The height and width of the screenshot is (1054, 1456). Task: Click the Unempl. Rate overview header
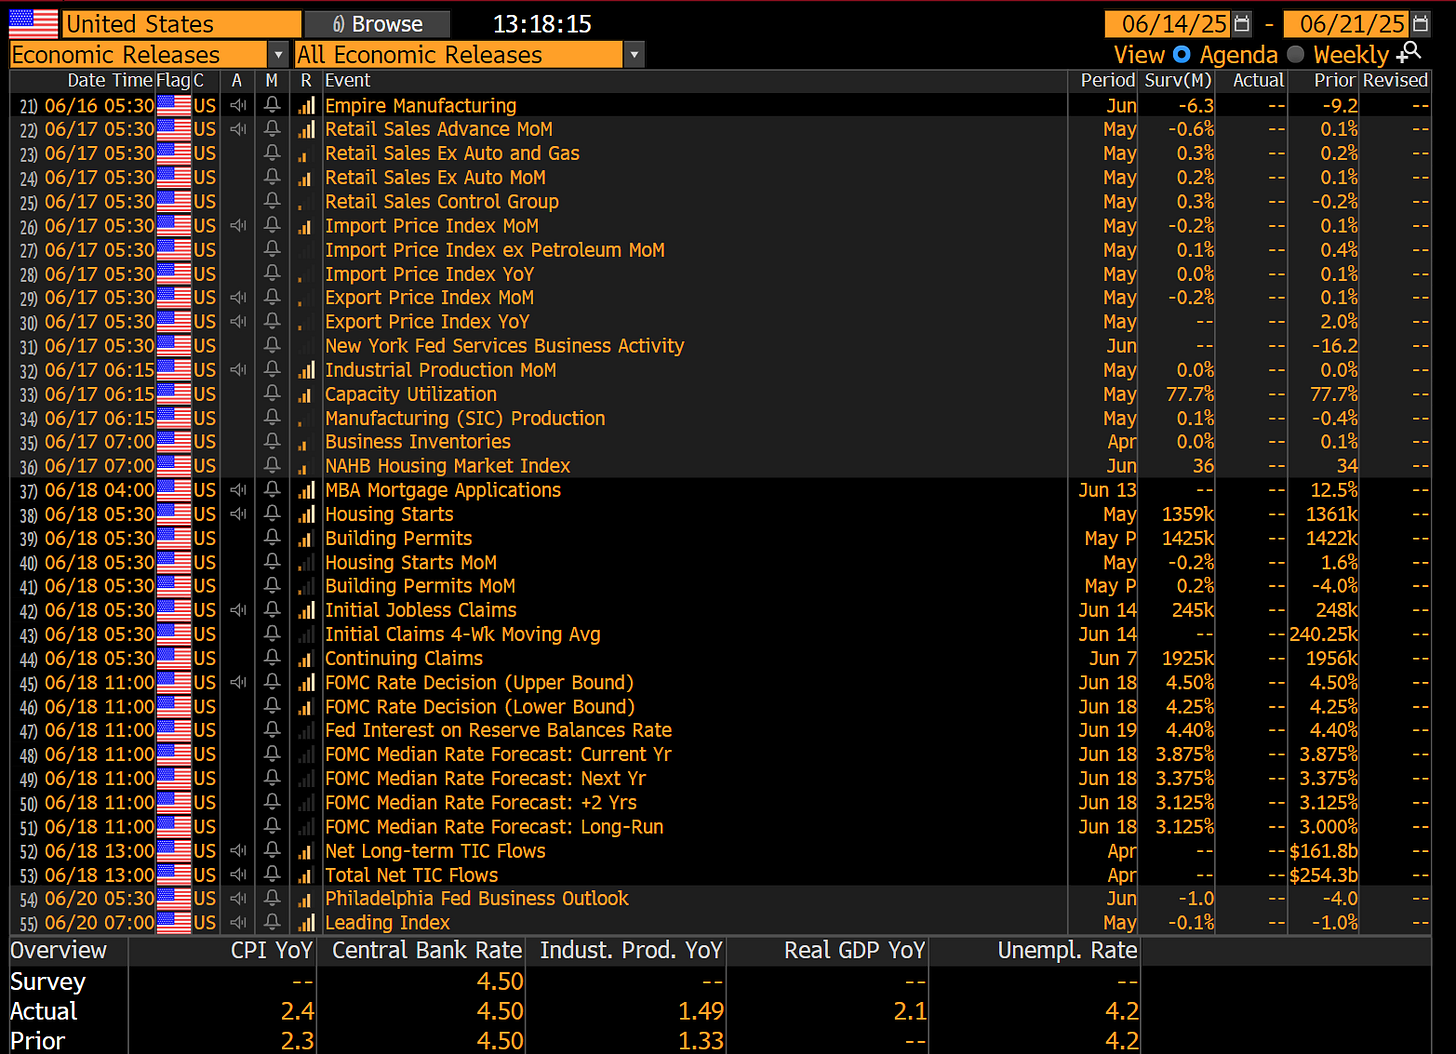[x=1068, y=950]
